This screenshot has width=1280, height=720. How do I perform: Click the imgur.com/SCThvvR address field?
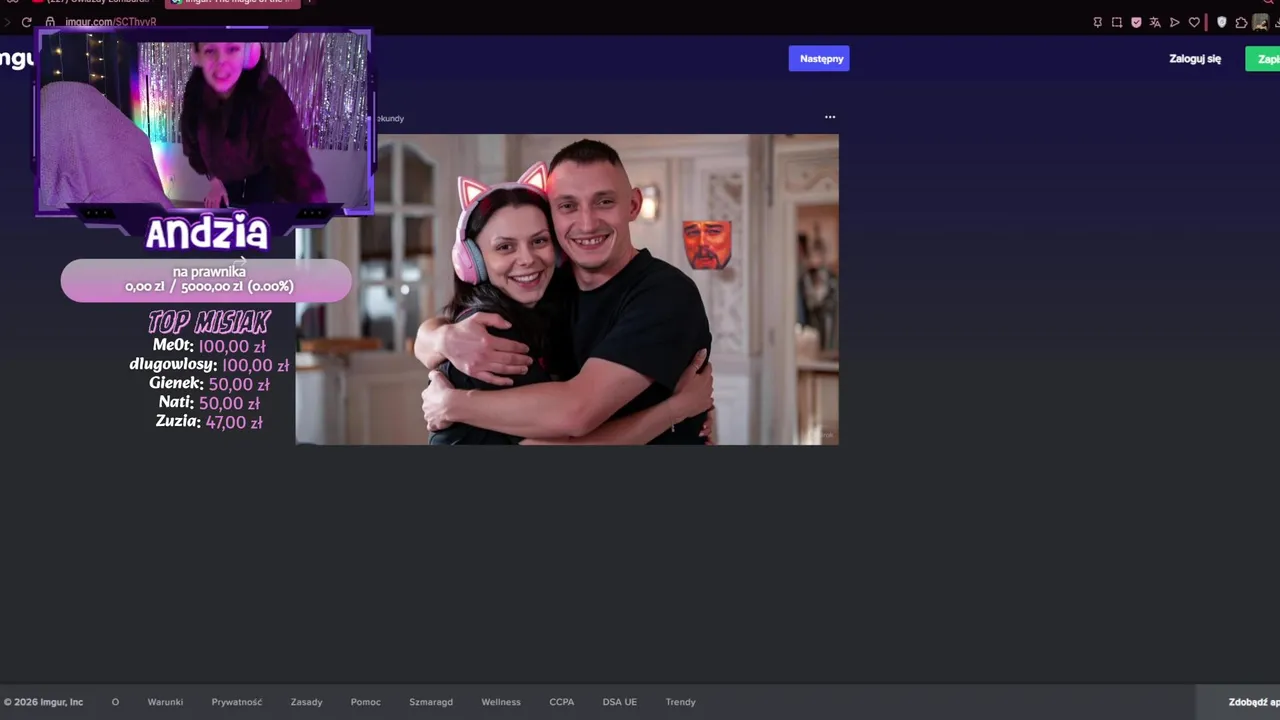(111, 22)
